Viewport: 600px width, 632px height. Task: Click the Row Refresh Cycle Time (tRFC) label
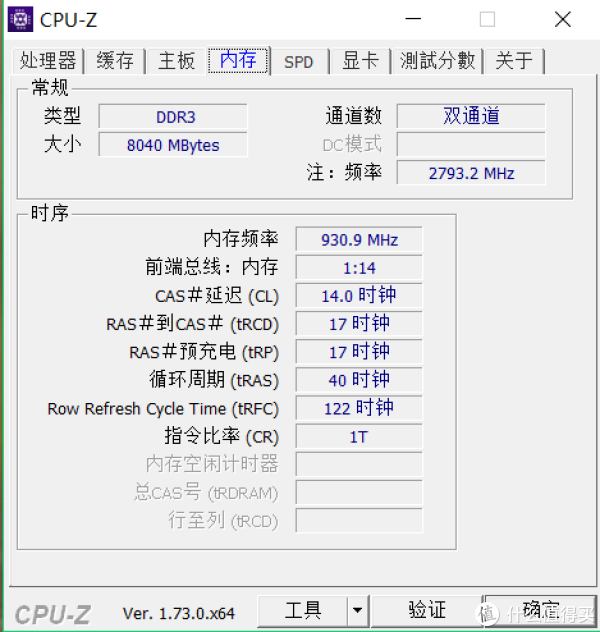(163, 409)
